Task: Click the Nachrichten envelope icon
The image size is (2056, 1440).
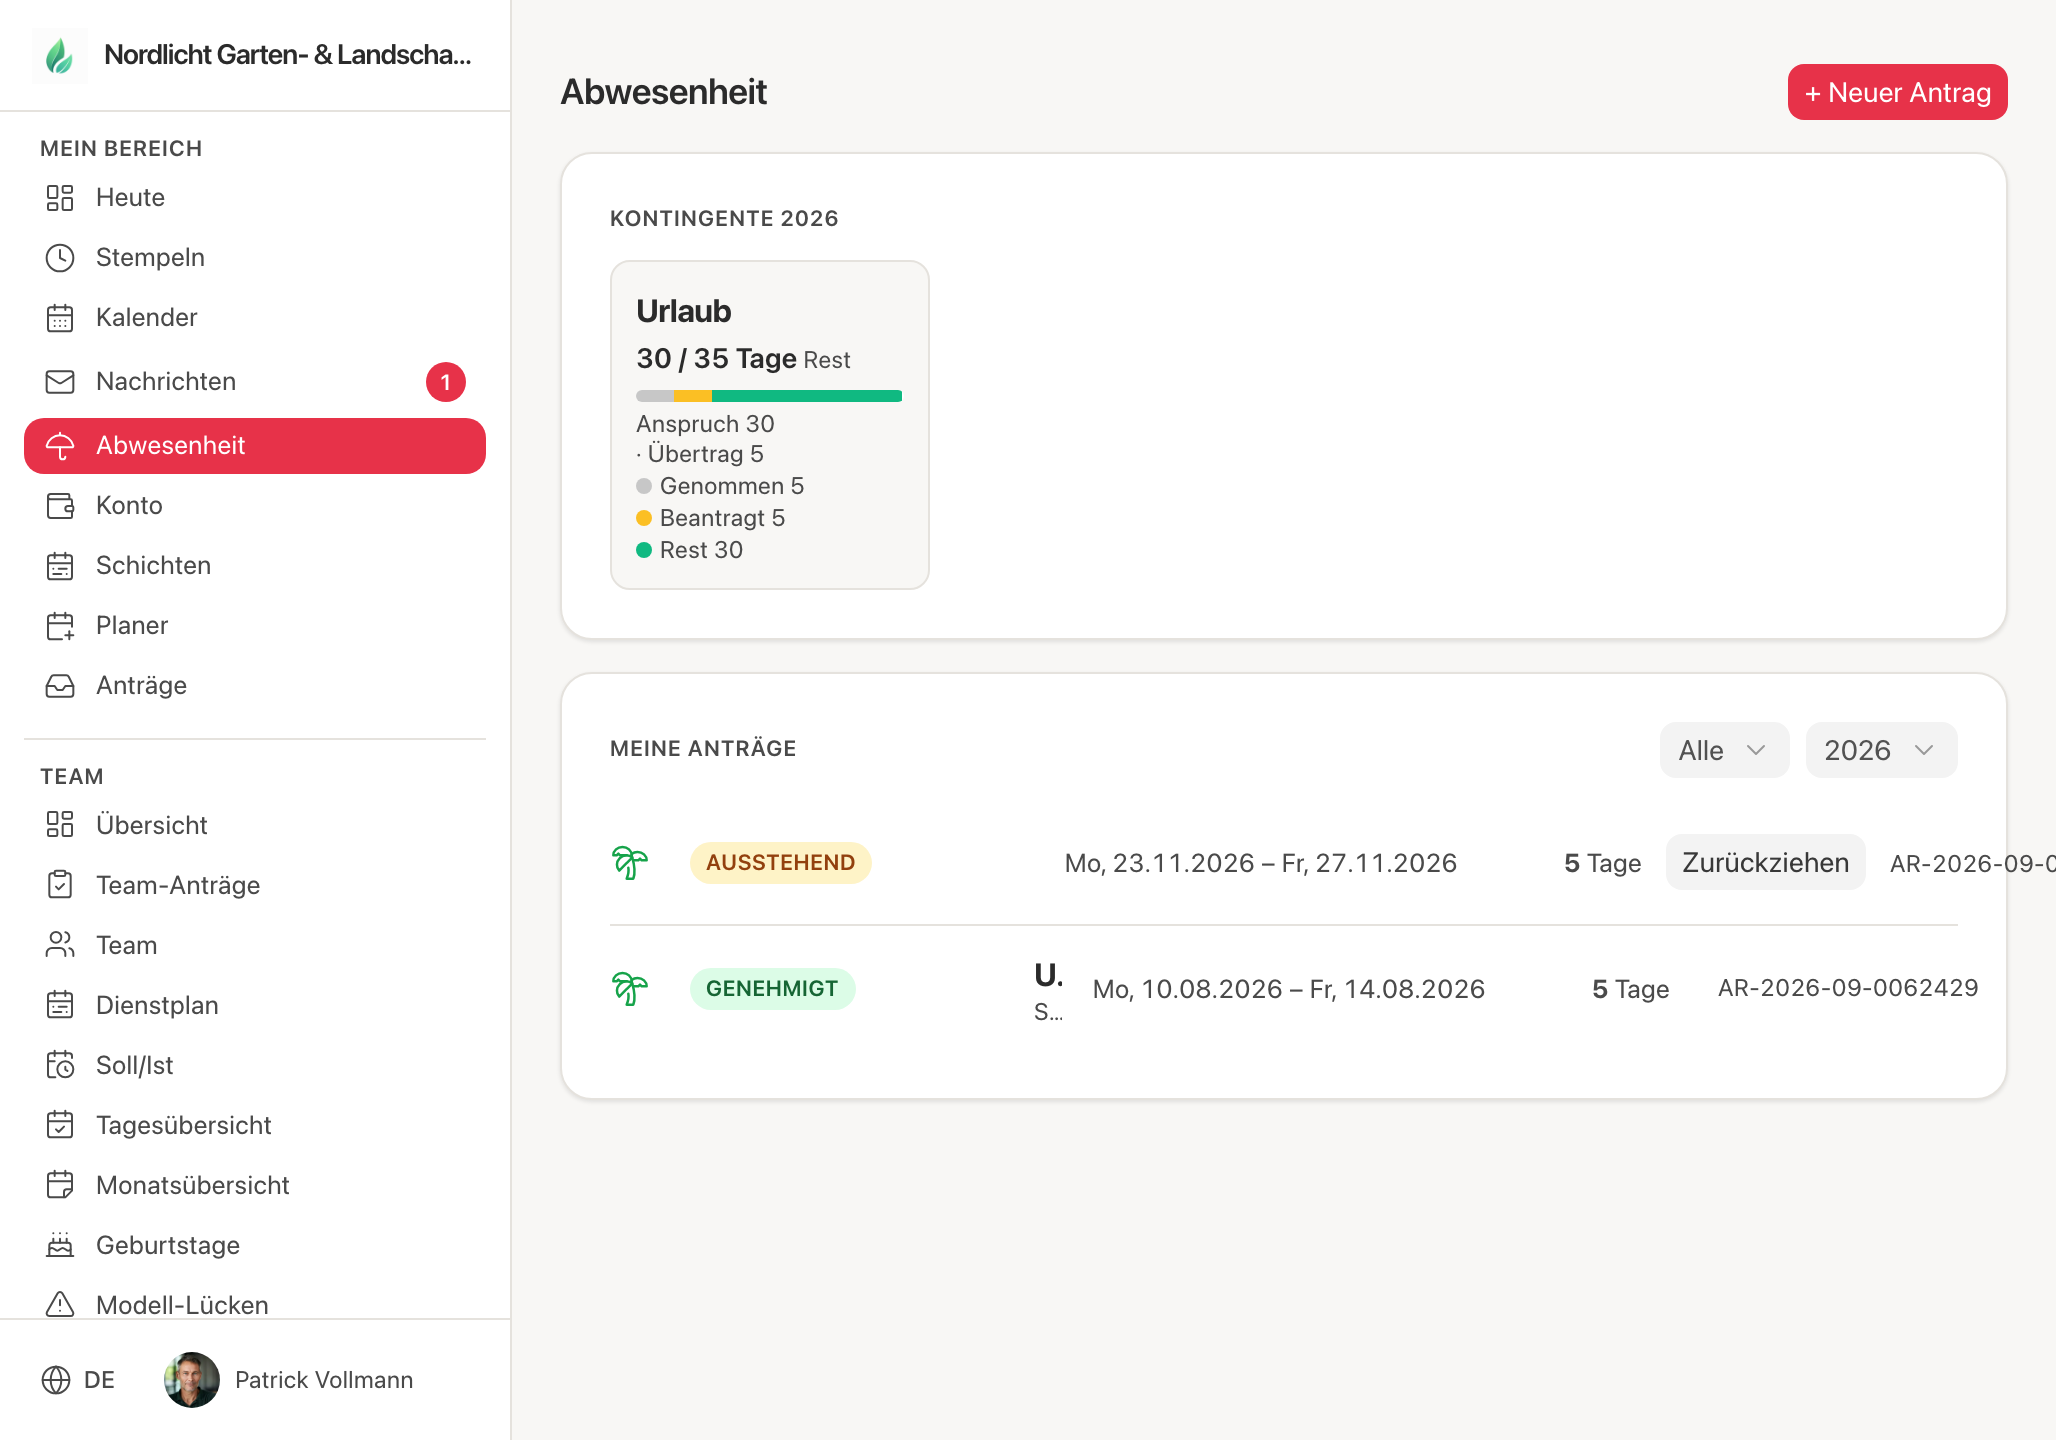Action: pos(60,382)
